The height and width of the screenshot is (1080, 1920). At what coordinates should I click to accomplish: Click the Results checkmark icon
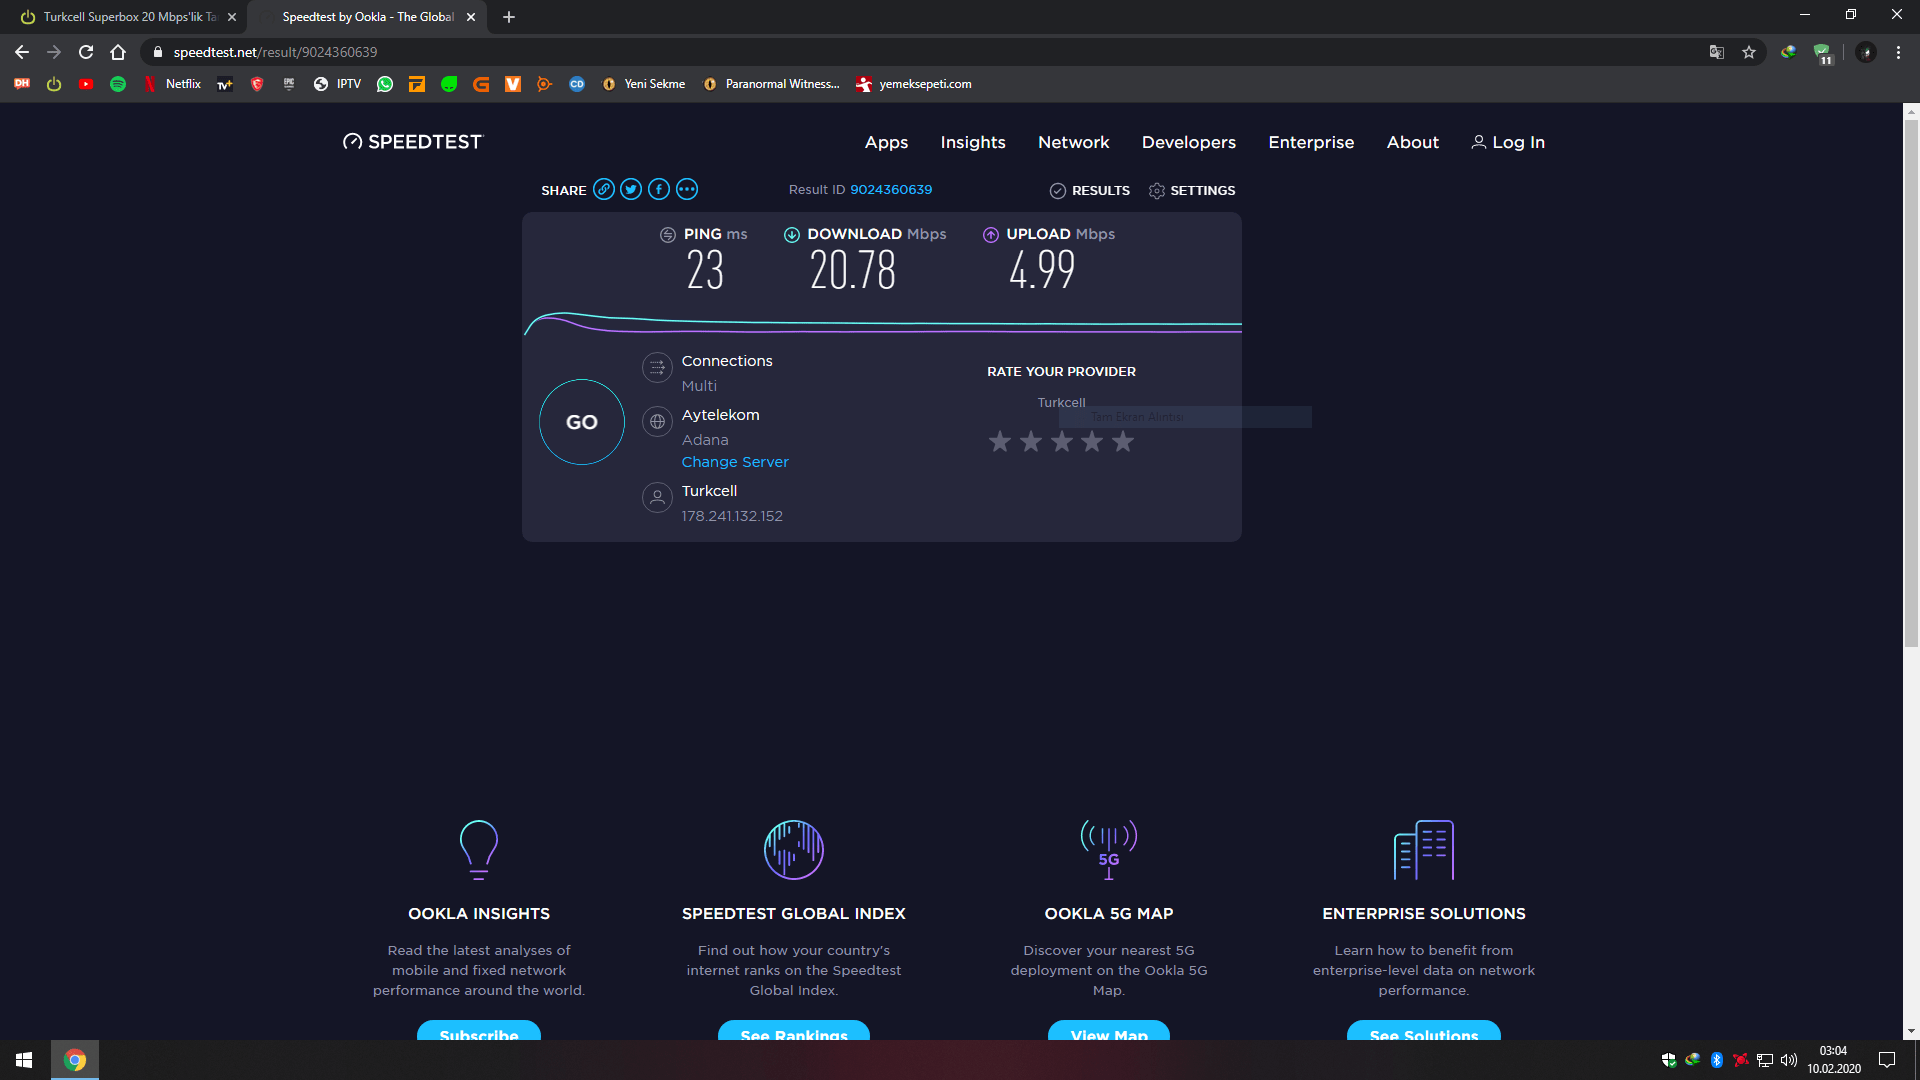(1058, 191)
